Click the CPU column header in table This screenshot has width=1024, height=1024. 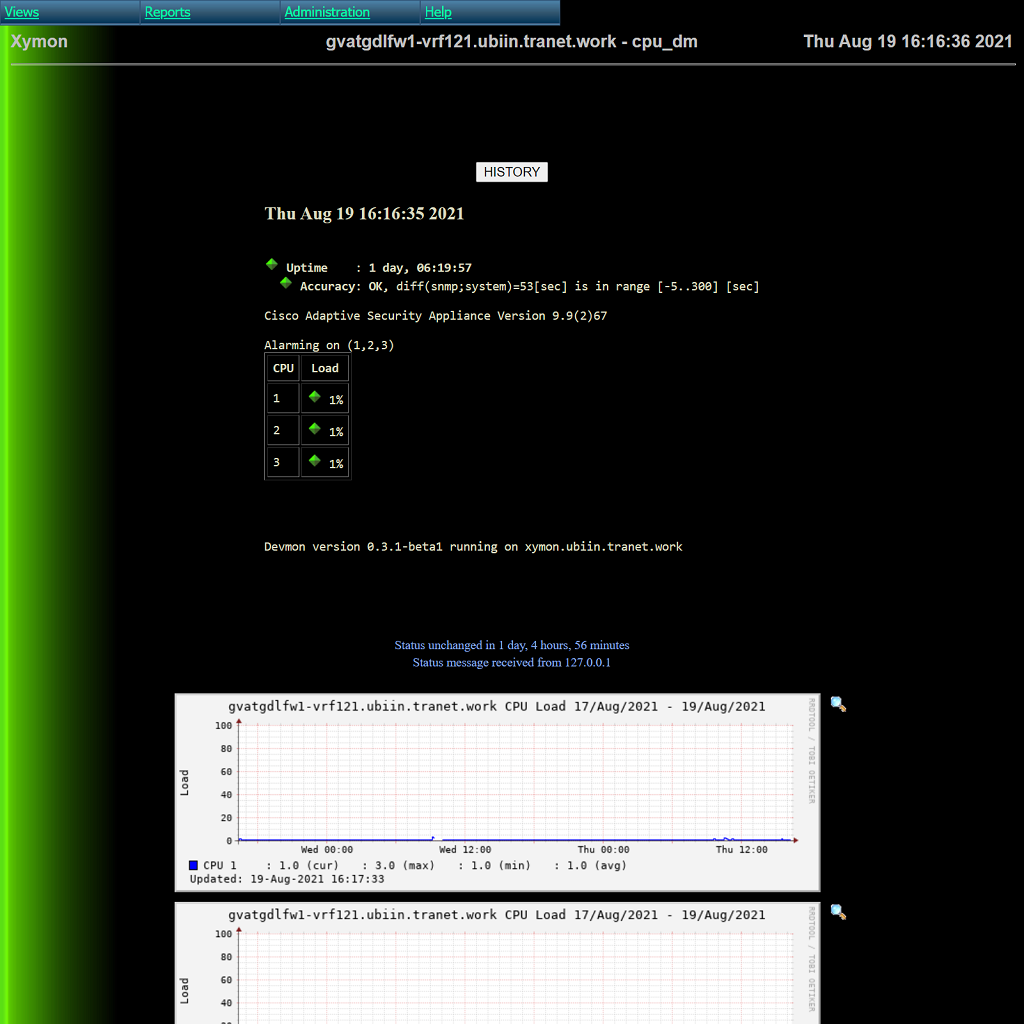(x=283, y=368)
